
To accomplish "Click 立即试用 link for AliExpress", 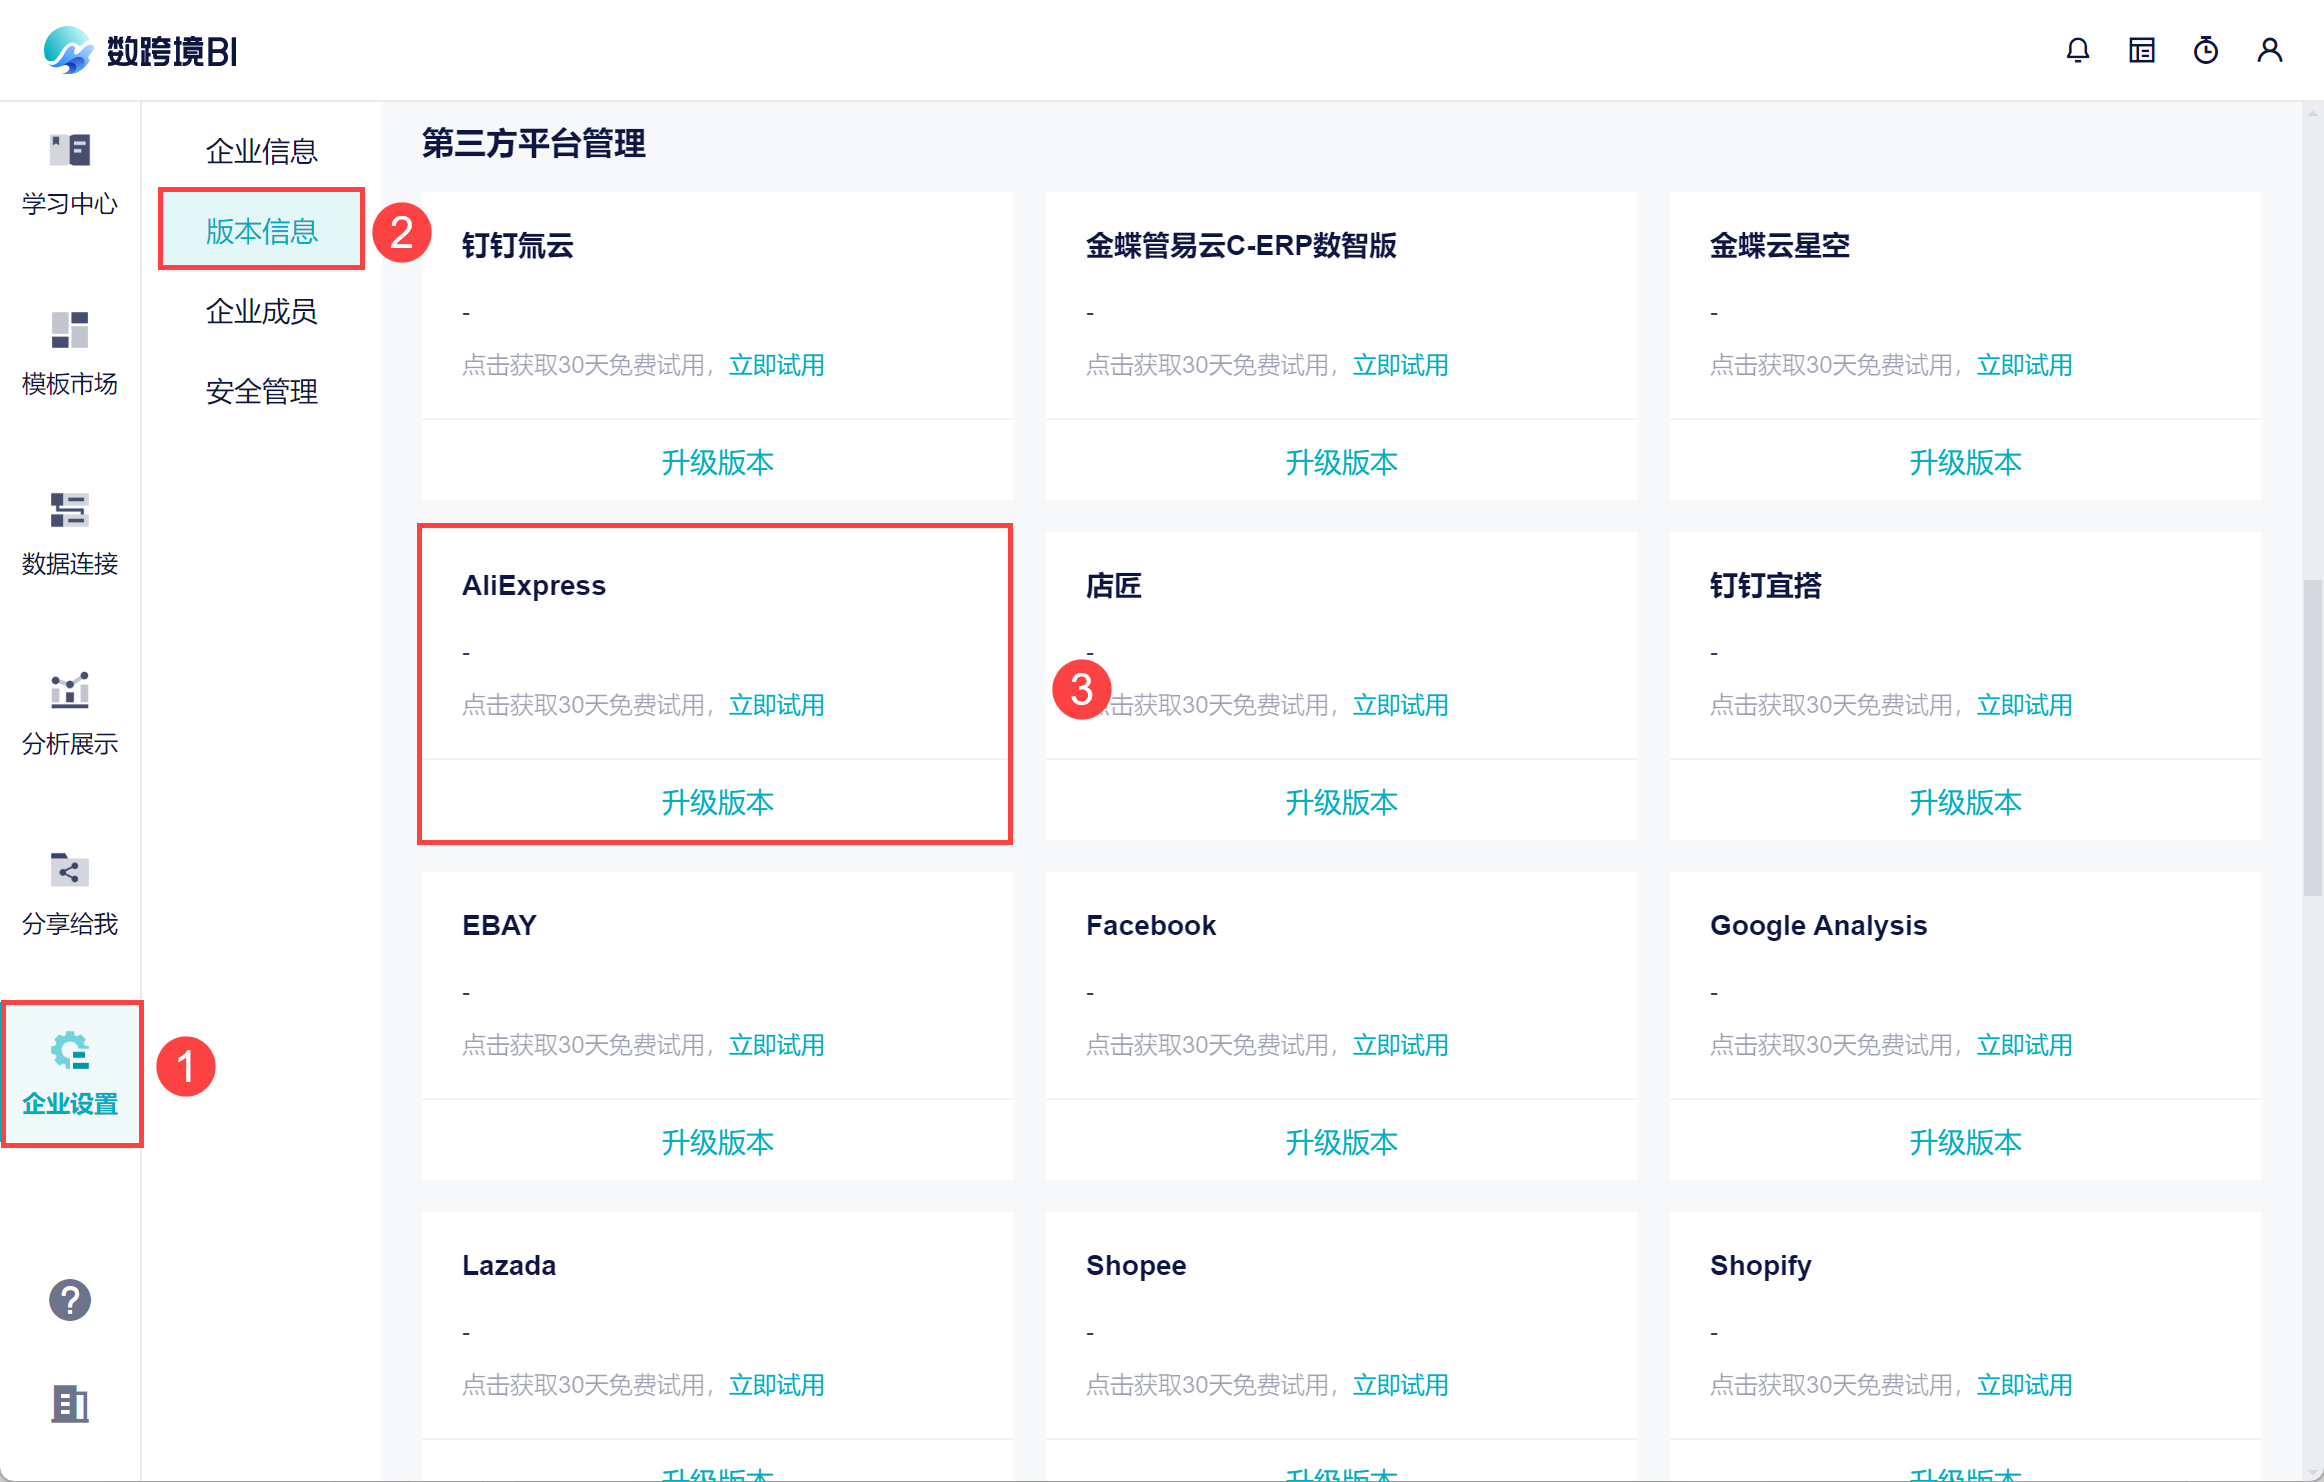I will tap(777, 705).
